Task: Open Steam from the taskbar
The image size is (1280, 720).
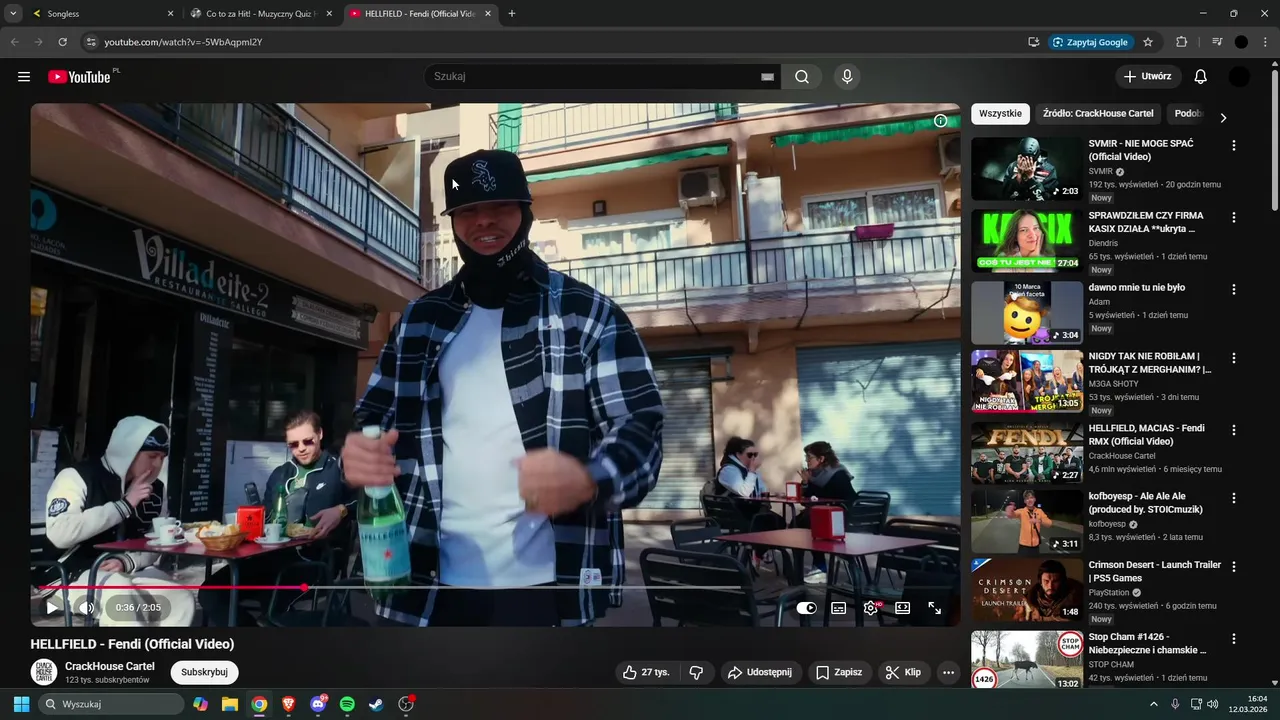Action: click(376, 704)
